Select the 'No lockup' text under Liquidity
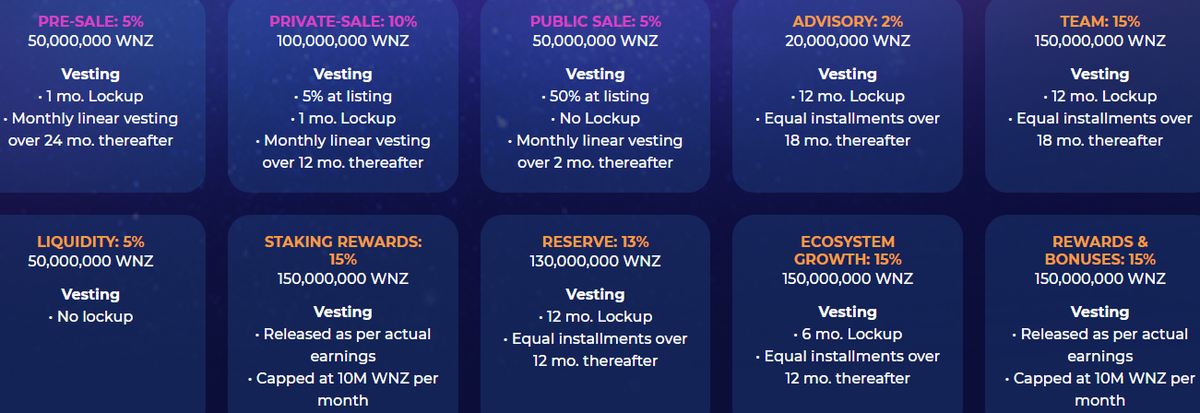This screenshot has height=413, width=1200. pos(91,317)
